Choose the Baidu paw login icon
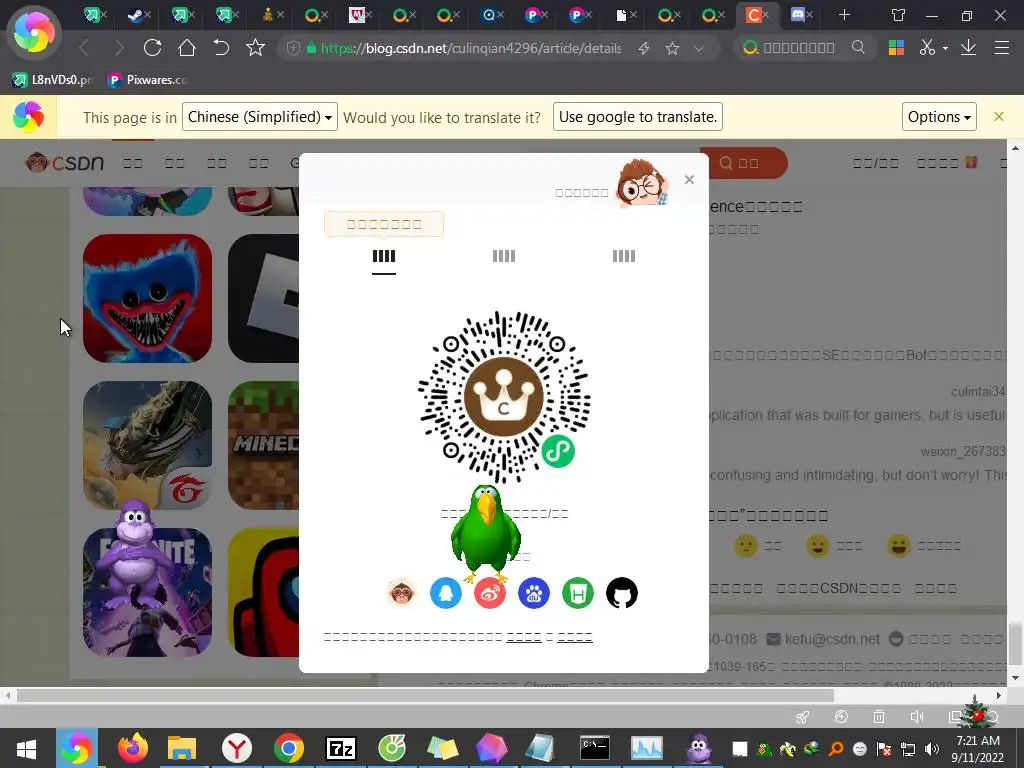The height and width of the screenshot is (768, 1024). [534, 593]
